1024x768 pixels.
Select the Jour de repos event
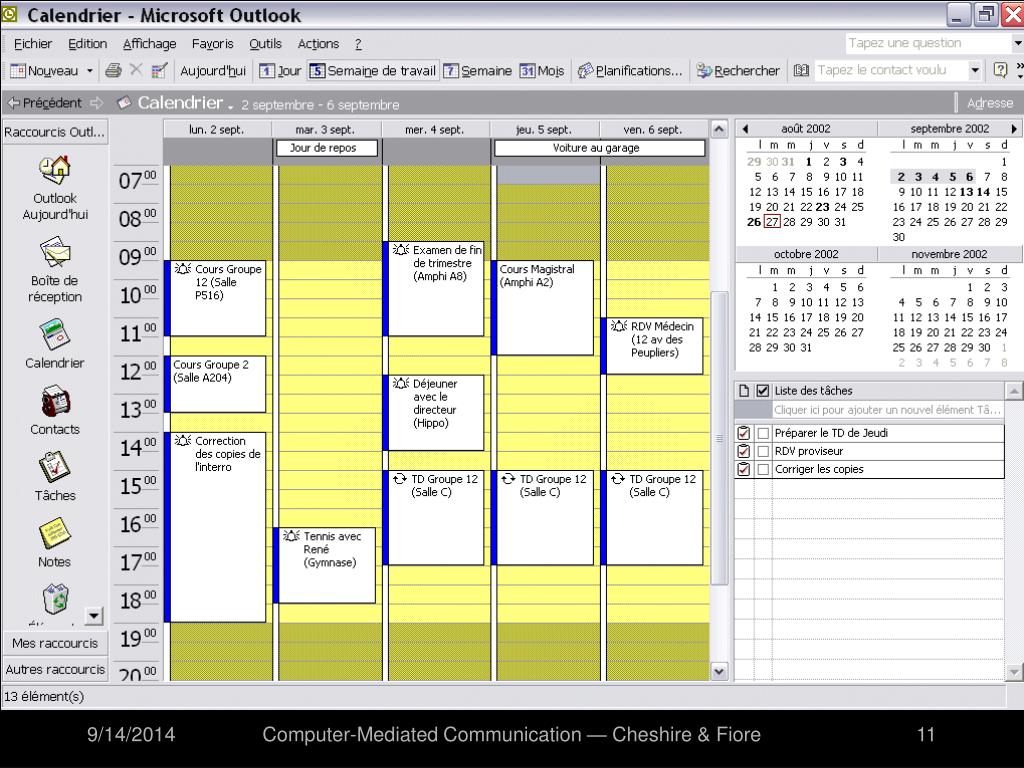[x=327, y=148]
